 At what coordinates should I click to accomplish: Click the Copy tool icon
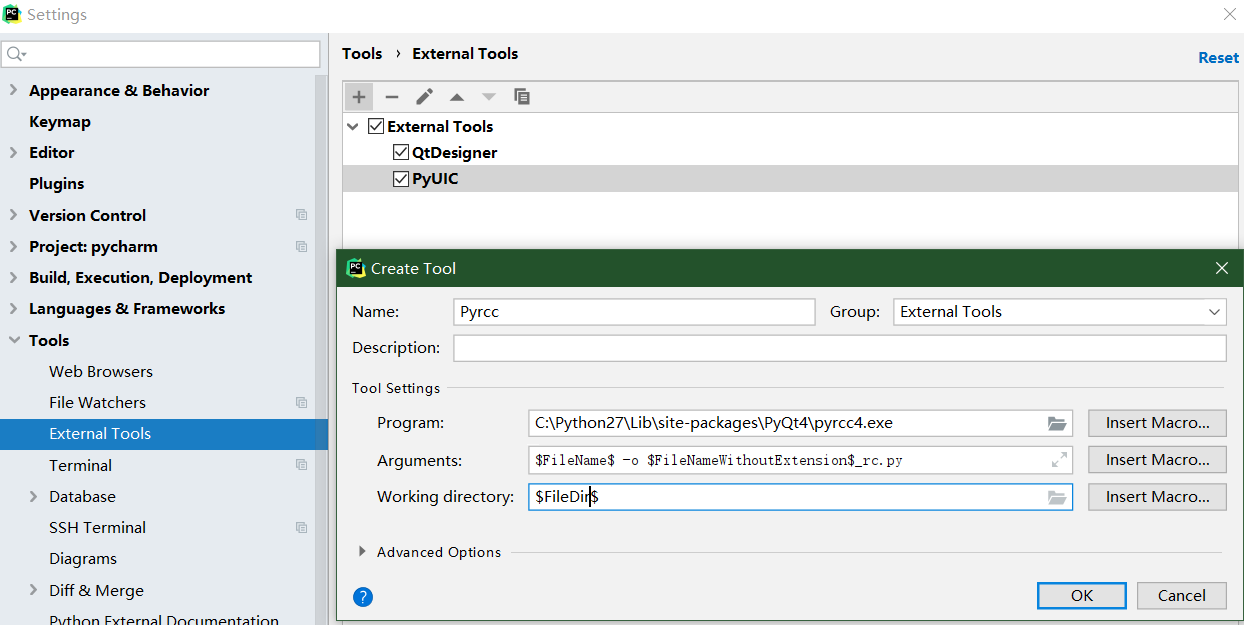coord(522,97)
